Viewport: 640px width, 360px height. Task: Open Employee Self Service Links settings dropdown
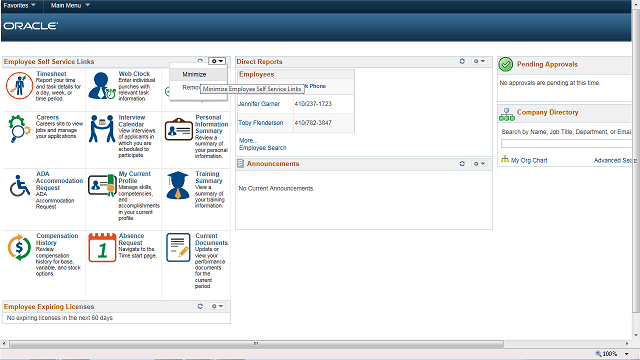[x=217, y=61]
